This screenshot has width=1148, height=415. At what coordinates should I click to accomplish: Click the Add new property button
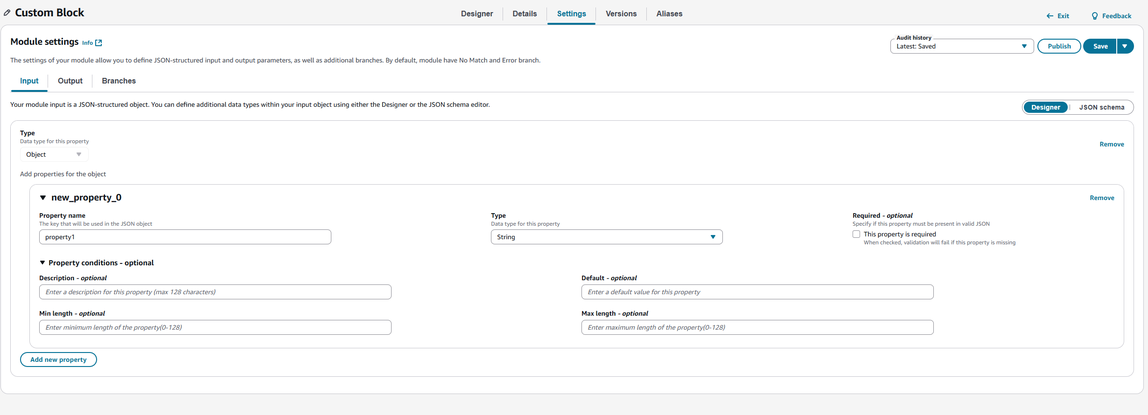click(58, 359)
